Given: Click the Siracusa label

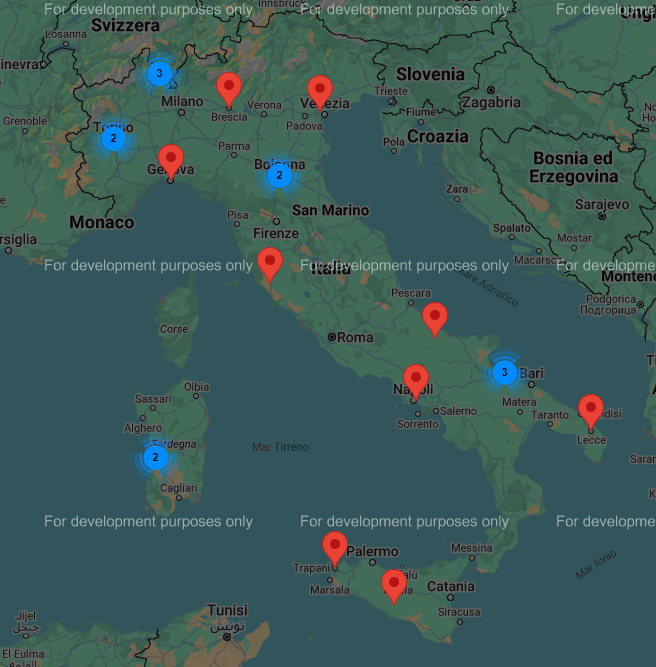Looking at the screenshot, I should [459, 612].
